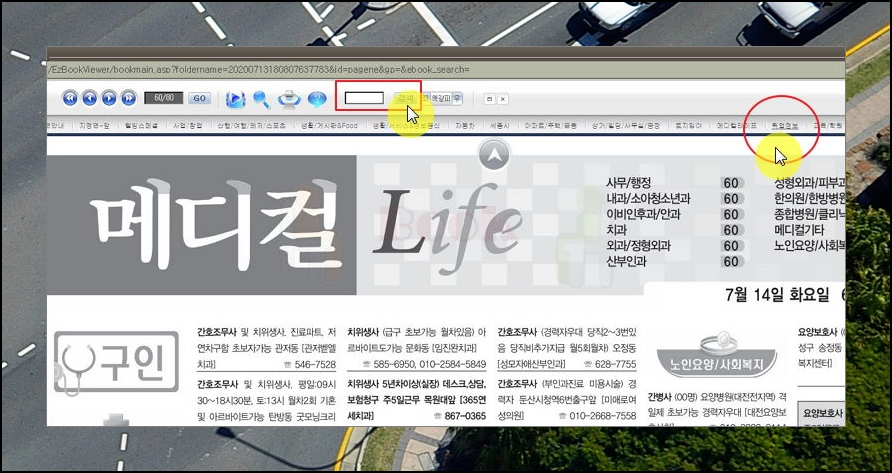Screen dimensions: 892x473
Task: Open the 메디컬라이프 category tab
Action: (736, 125)
